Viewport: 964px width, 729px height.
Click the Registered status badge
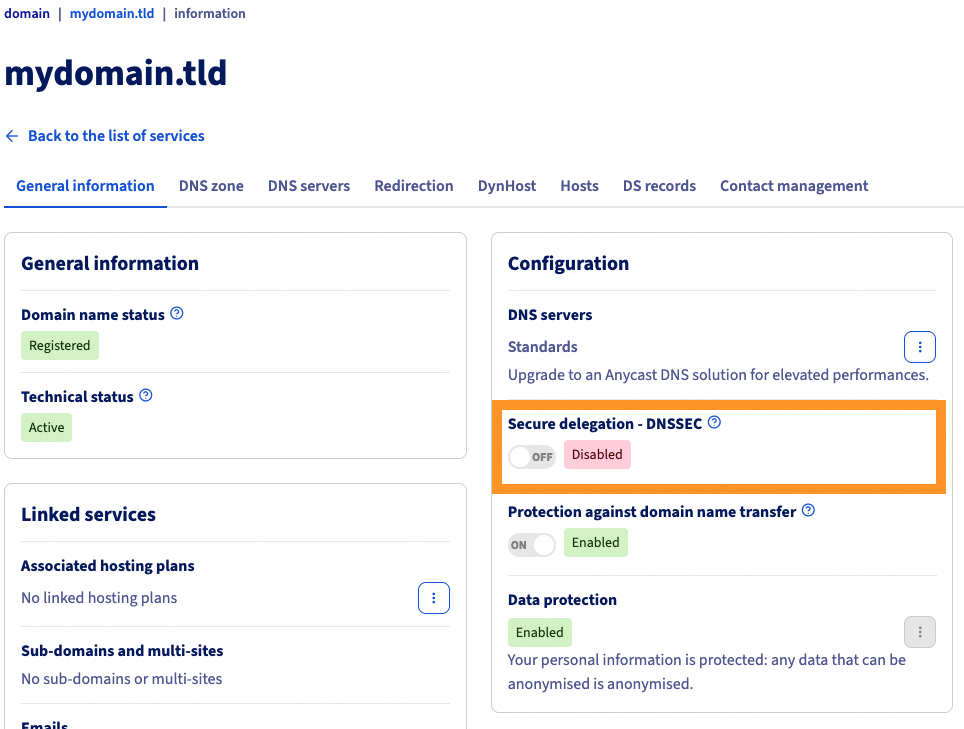tap(60, 346)
